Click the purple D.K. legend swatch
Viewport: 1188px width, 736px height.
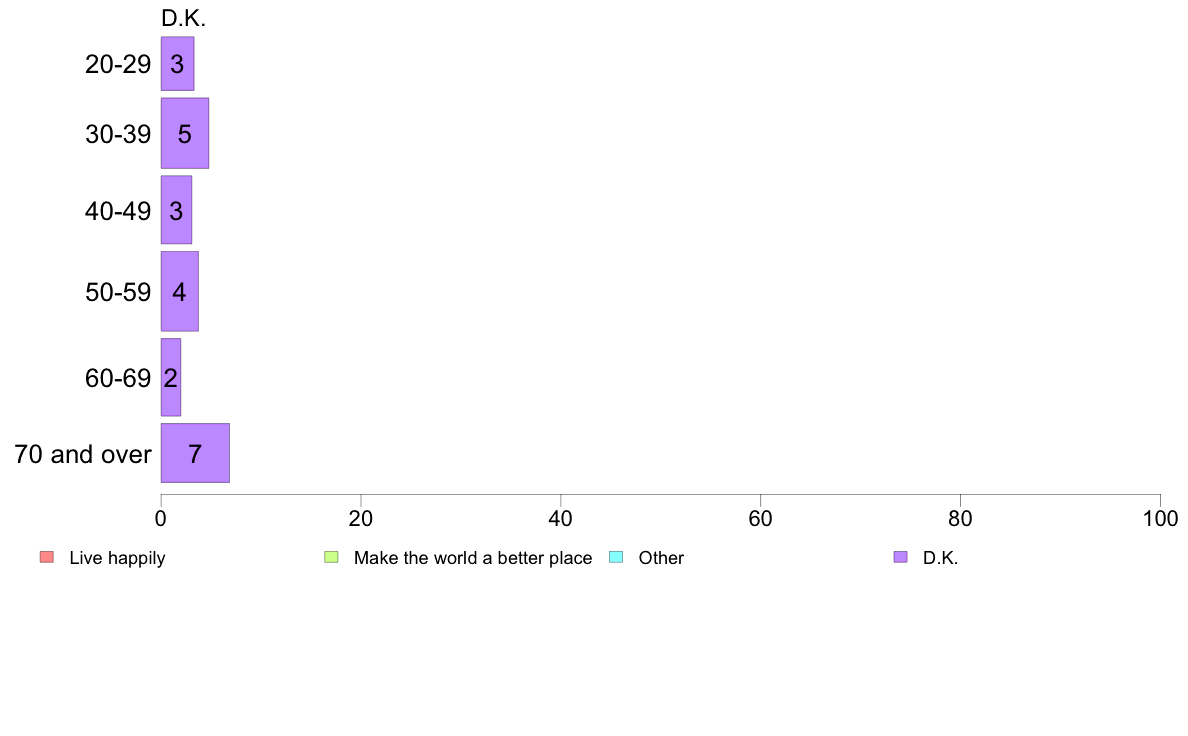tap(900, 557)
